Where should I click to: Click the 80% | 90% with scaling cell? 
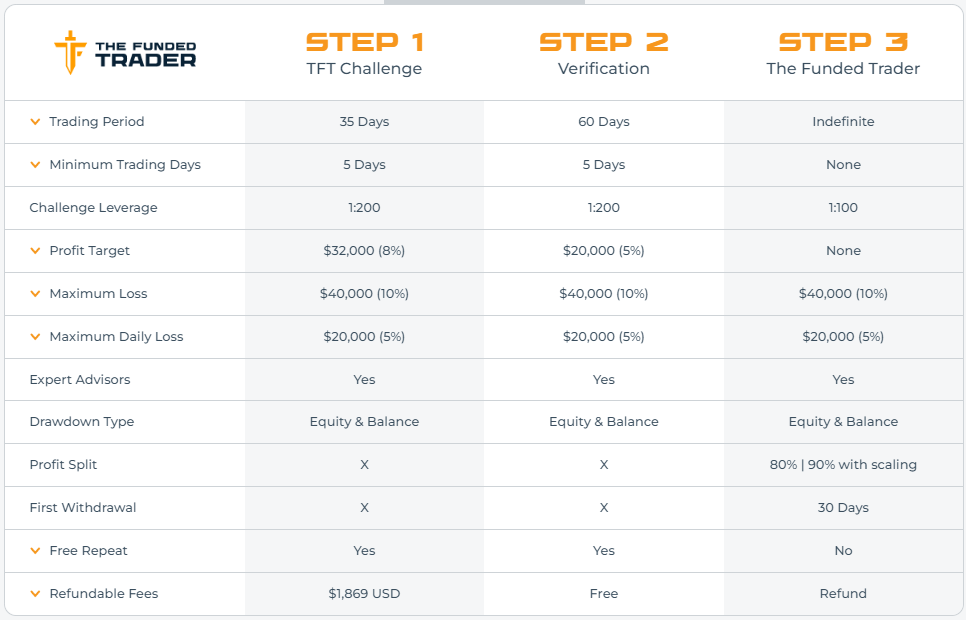point(843,465)
